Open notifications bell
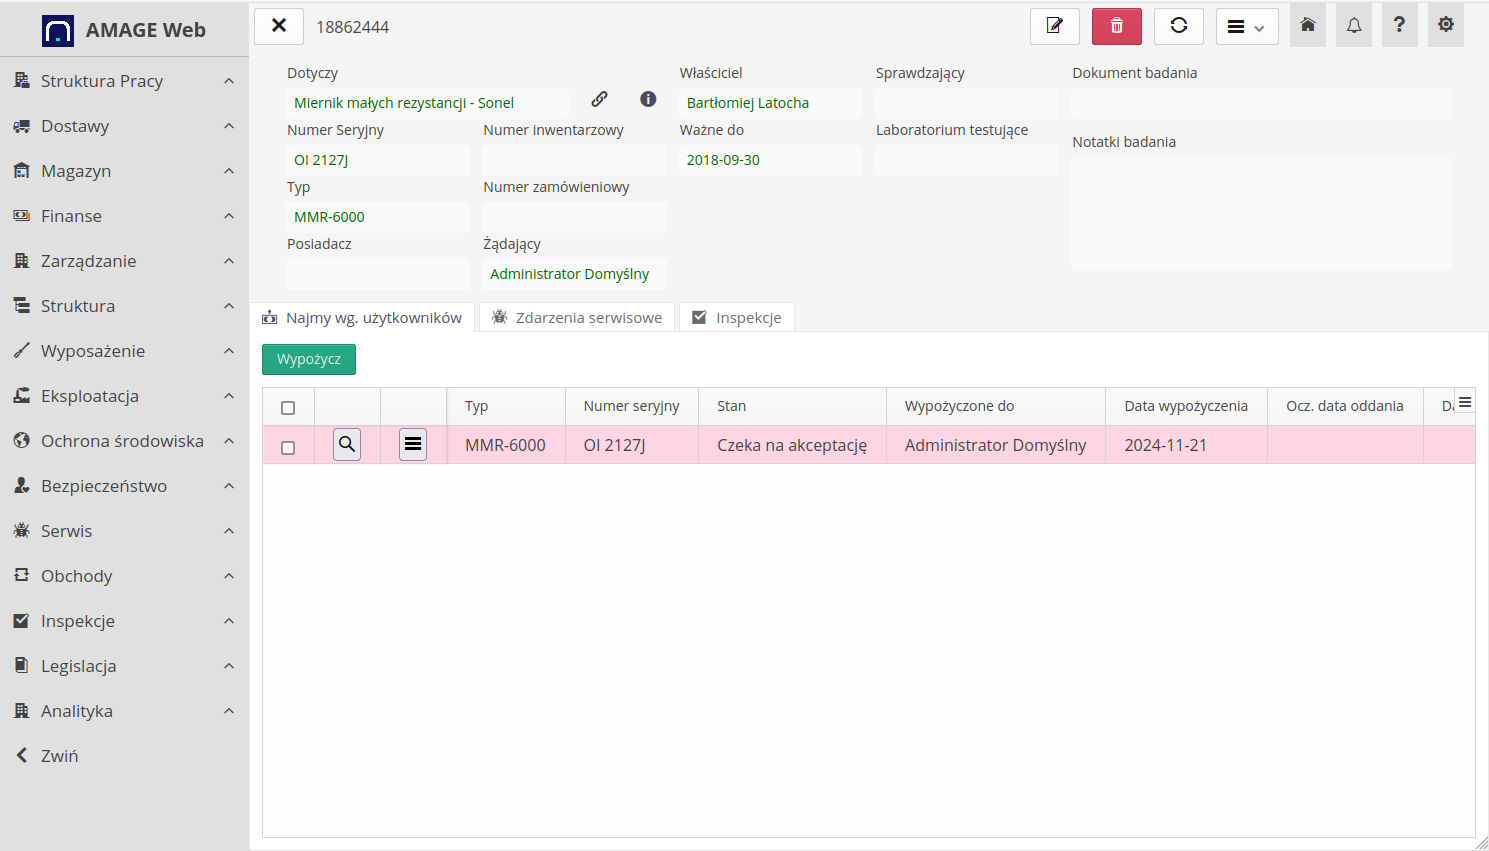1489x851 pixels. point(1354,25)
